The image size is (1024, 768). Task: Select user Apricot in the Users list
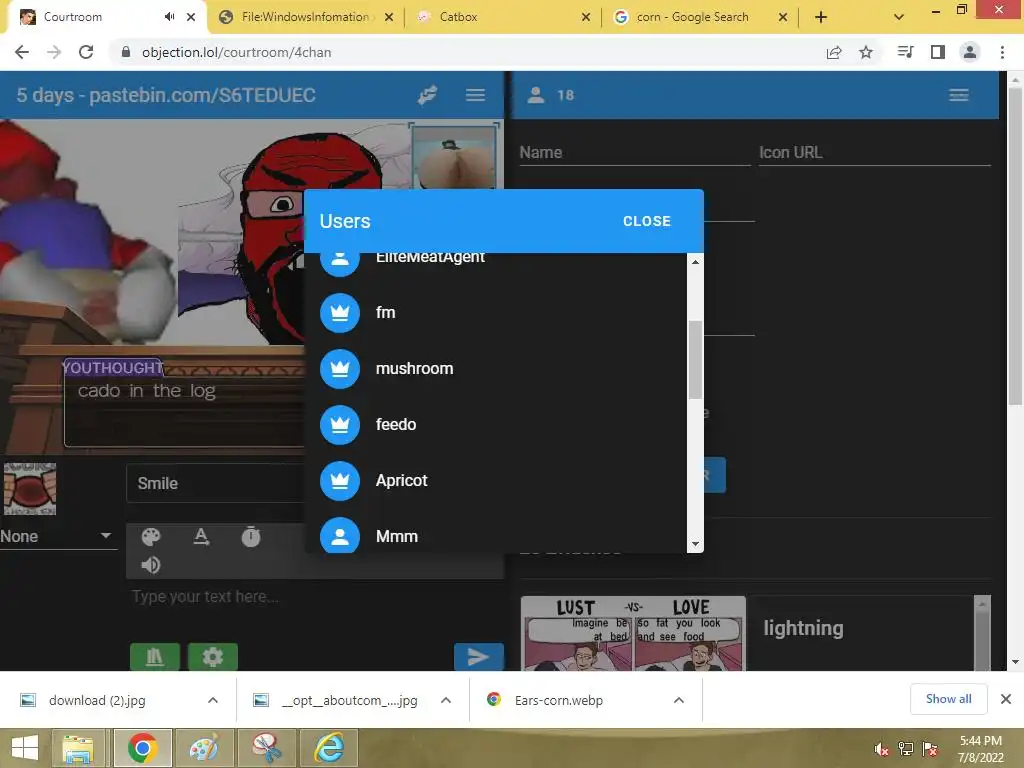pyautogui.click(x=496, y=481)
